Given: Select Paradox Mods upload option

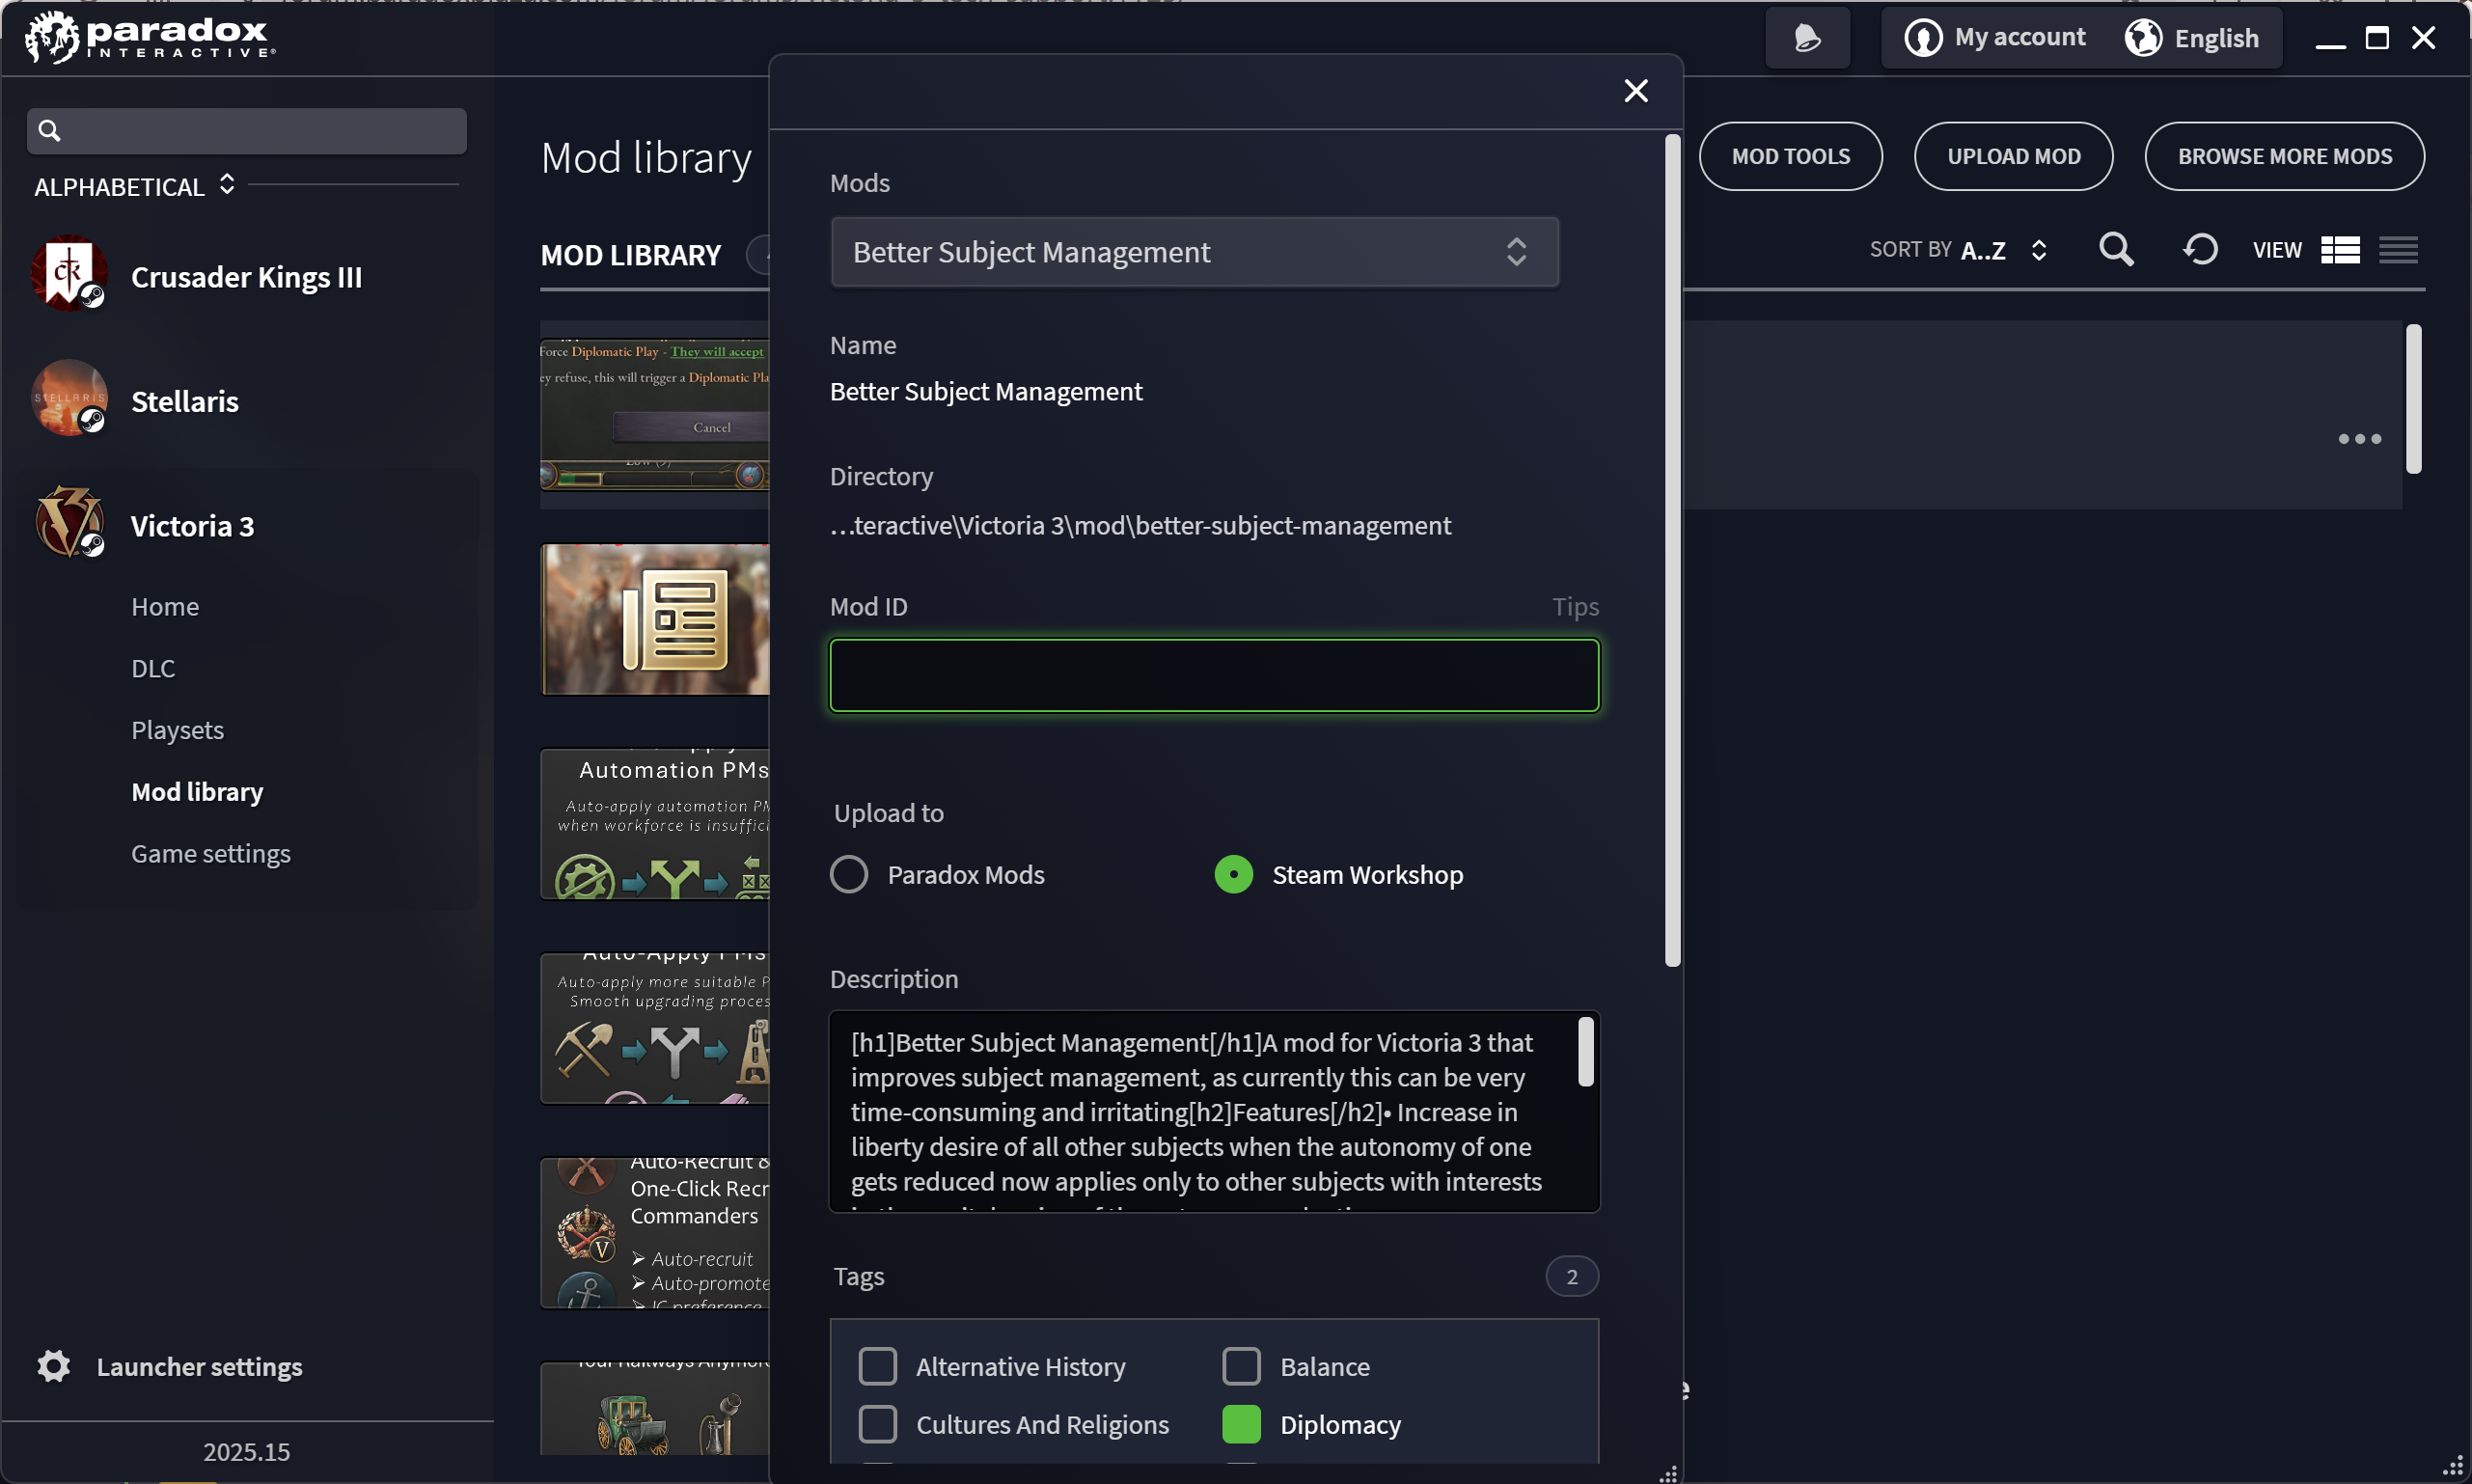Looking at the screenshot, I should click(x=849, y=875).
